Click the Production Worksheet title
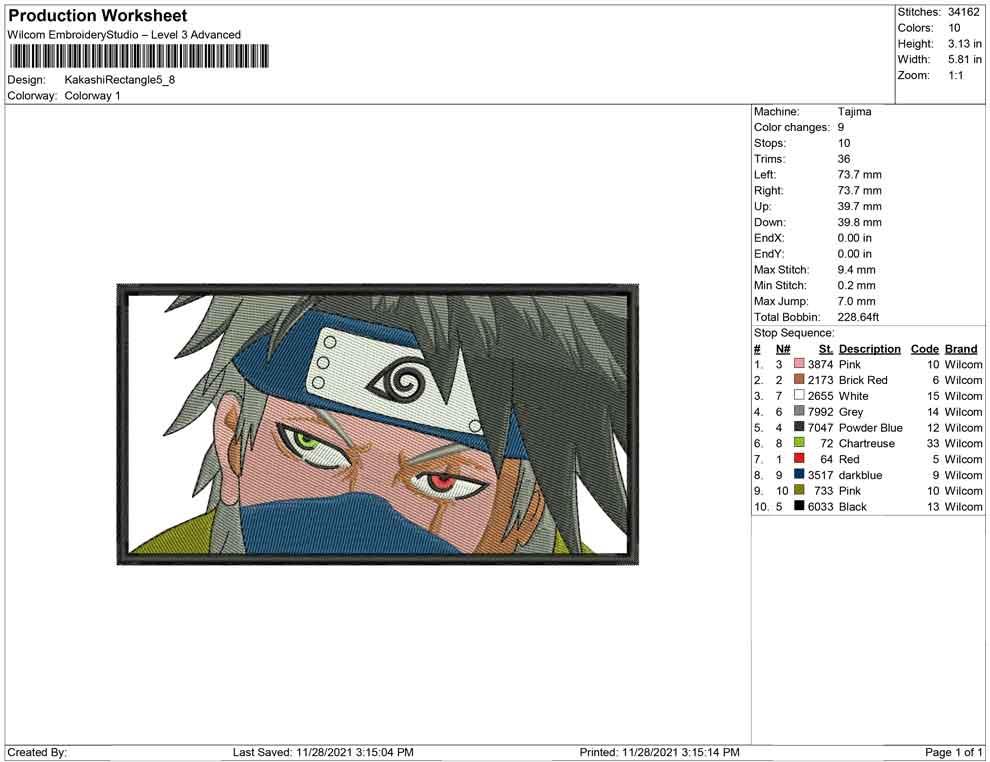Image resolution: width=990 pixels, height=762 pixels. tap(98, 16)
